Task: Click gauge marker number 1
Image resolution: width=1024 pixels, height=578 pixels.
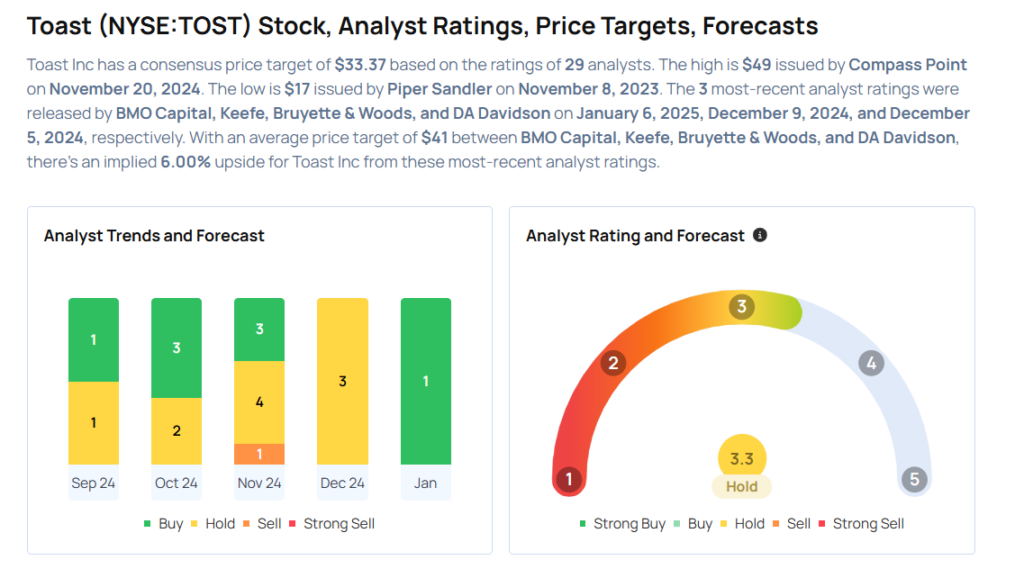Action: tap(569, 479)
